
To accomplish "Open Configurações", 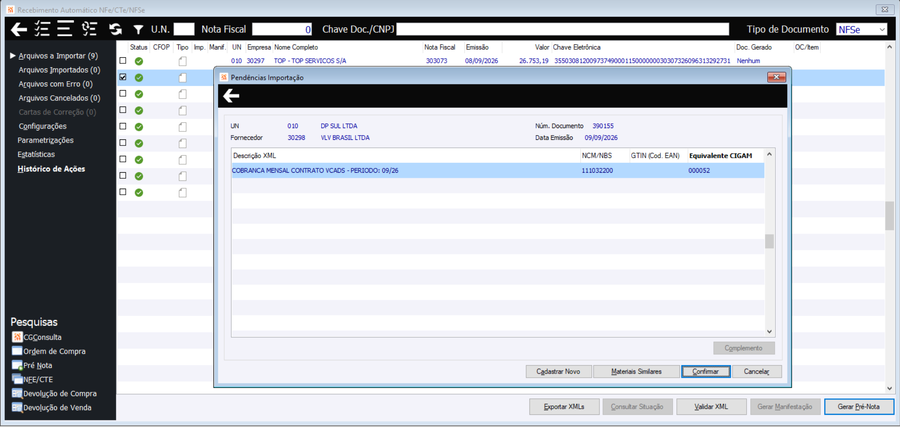I will pyautogui.click(x=42, y=126).
